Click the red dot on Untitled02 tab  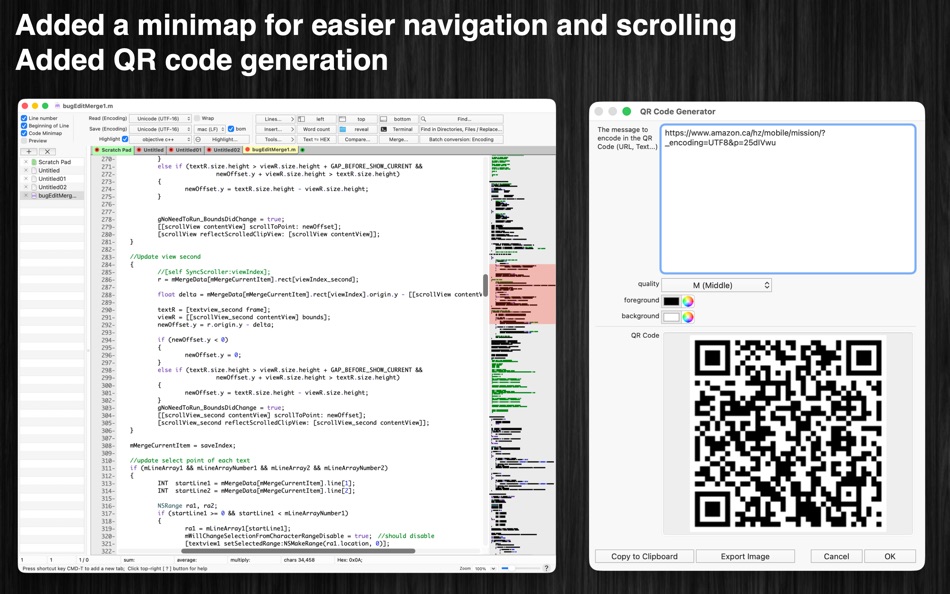[x=209, y=150]
